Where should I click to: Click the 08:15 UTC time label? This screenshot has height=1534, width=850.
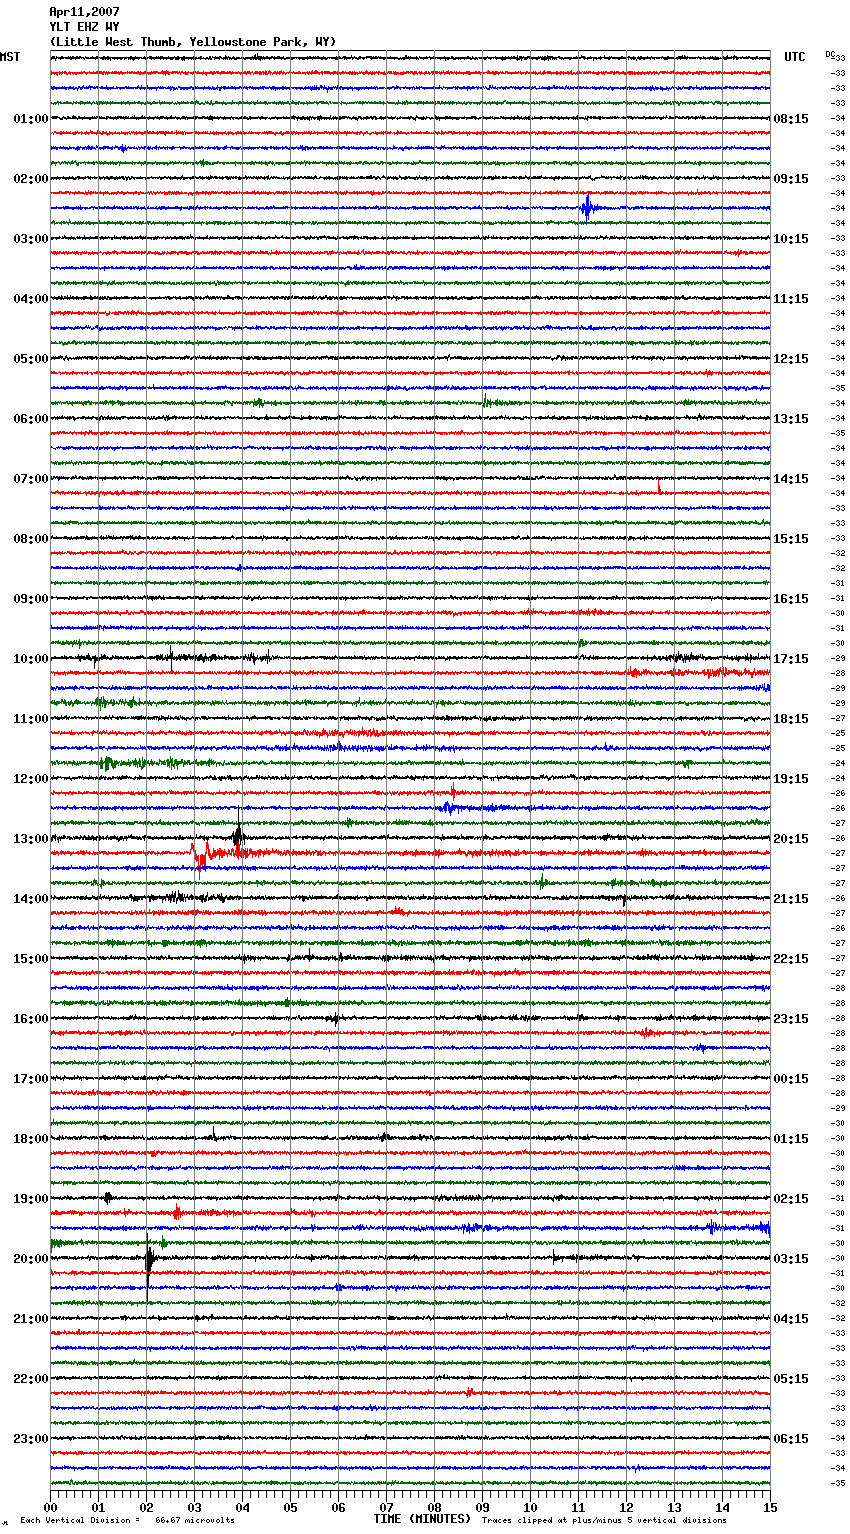791,119
